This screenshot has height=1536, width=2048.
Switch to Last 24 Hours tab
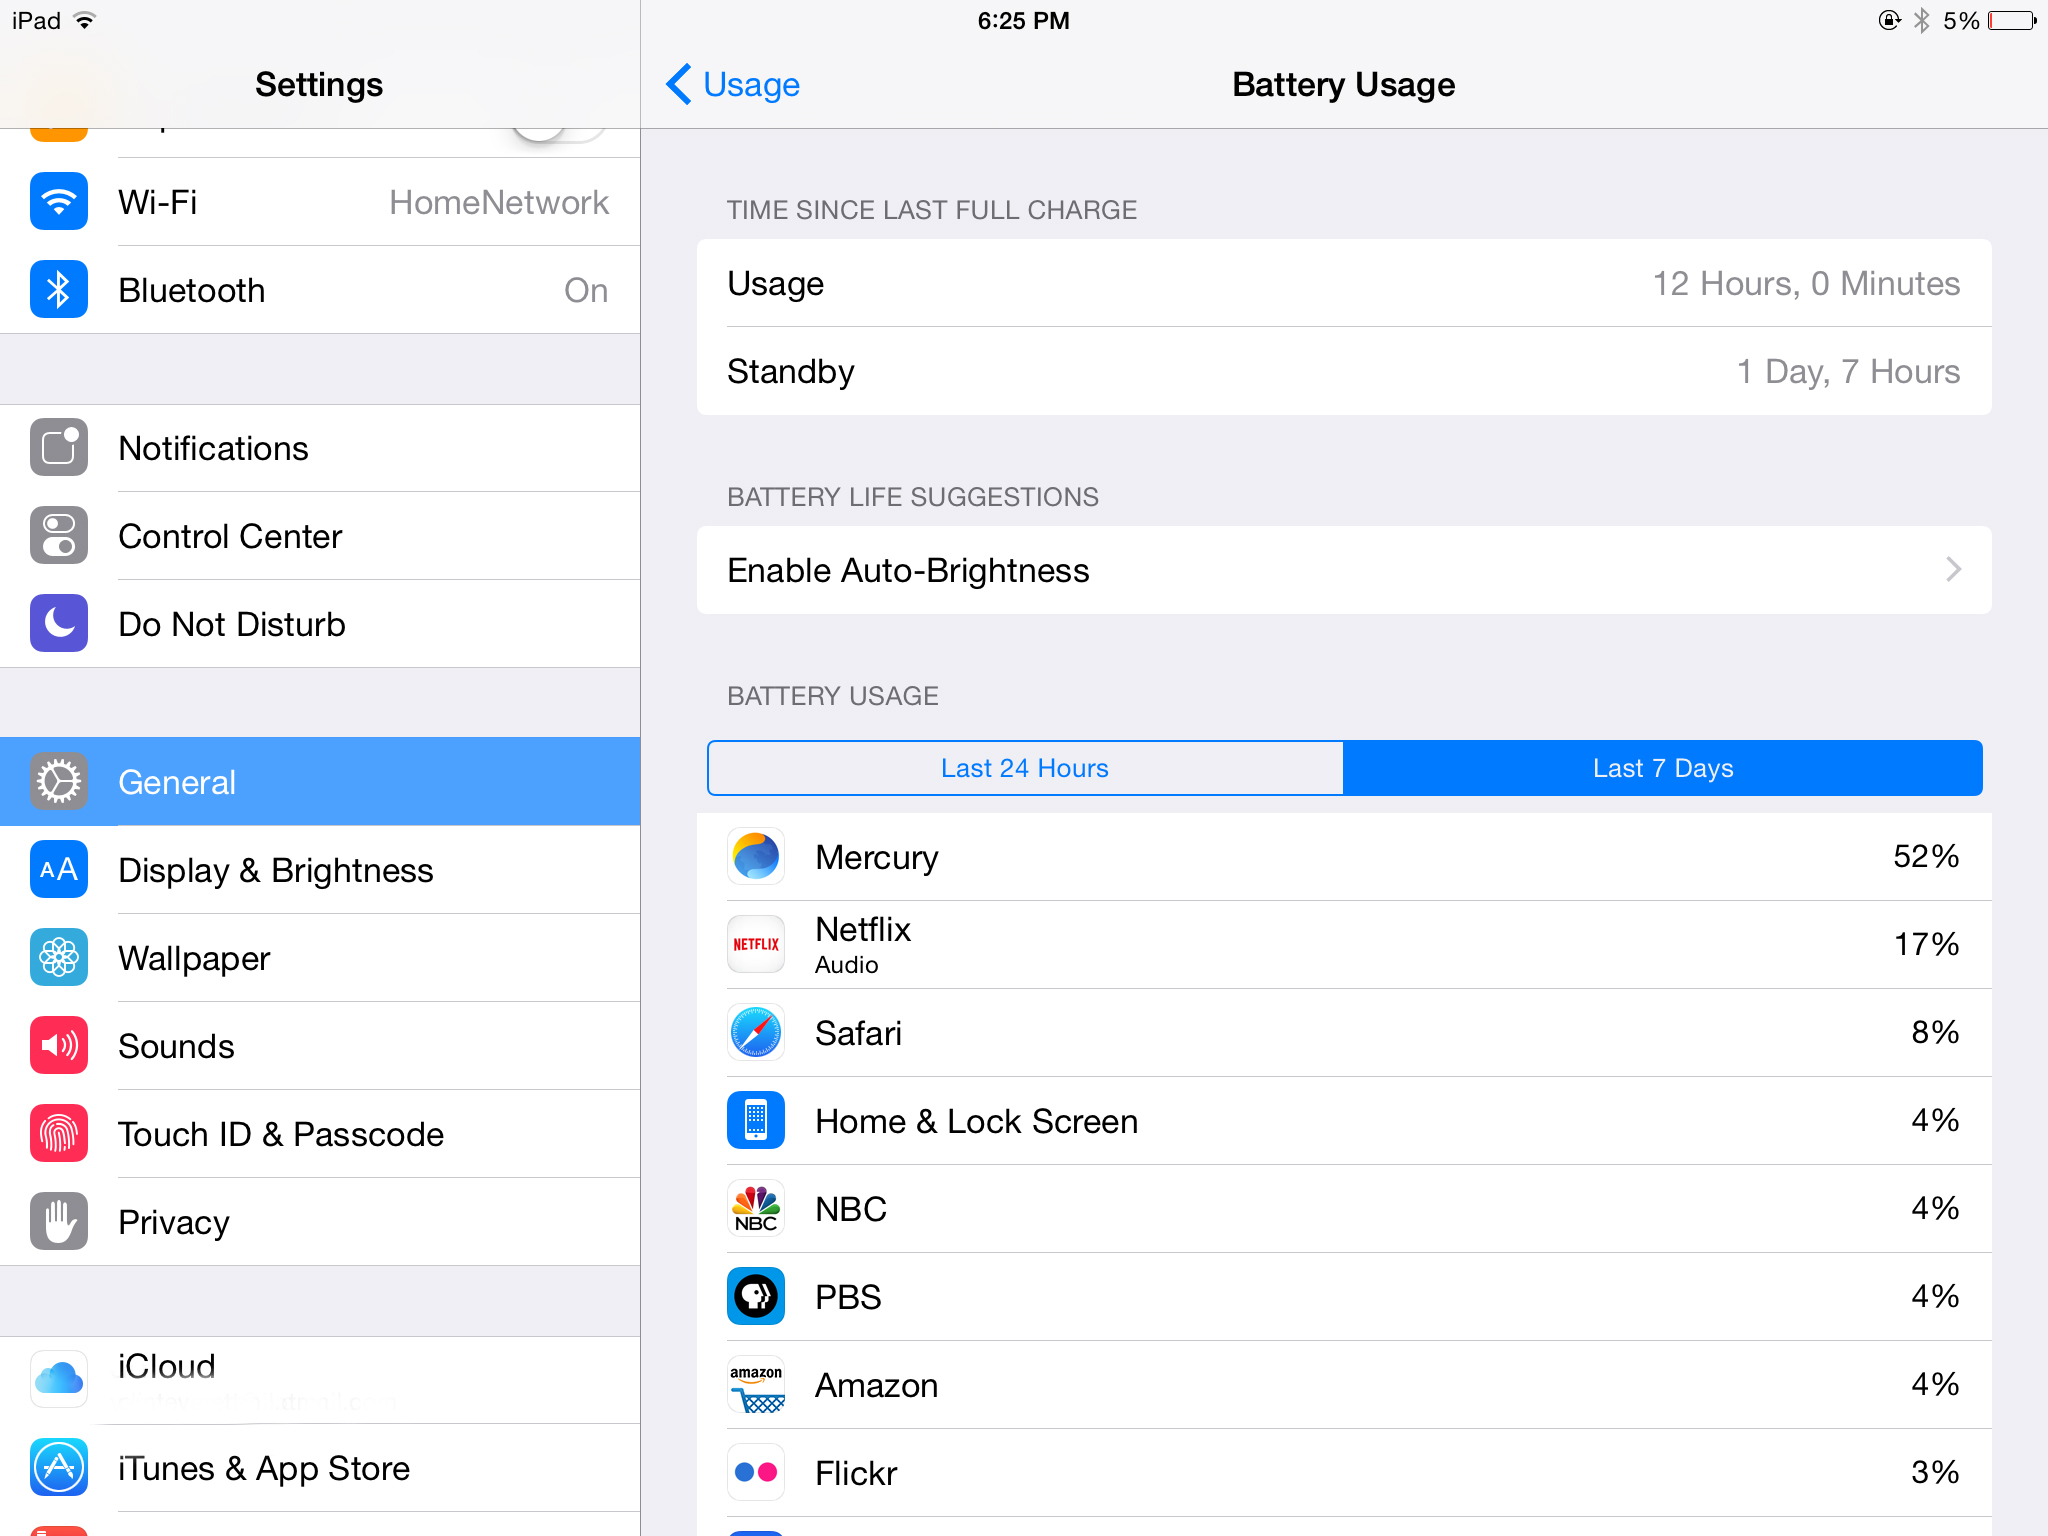click(1025, 768)
